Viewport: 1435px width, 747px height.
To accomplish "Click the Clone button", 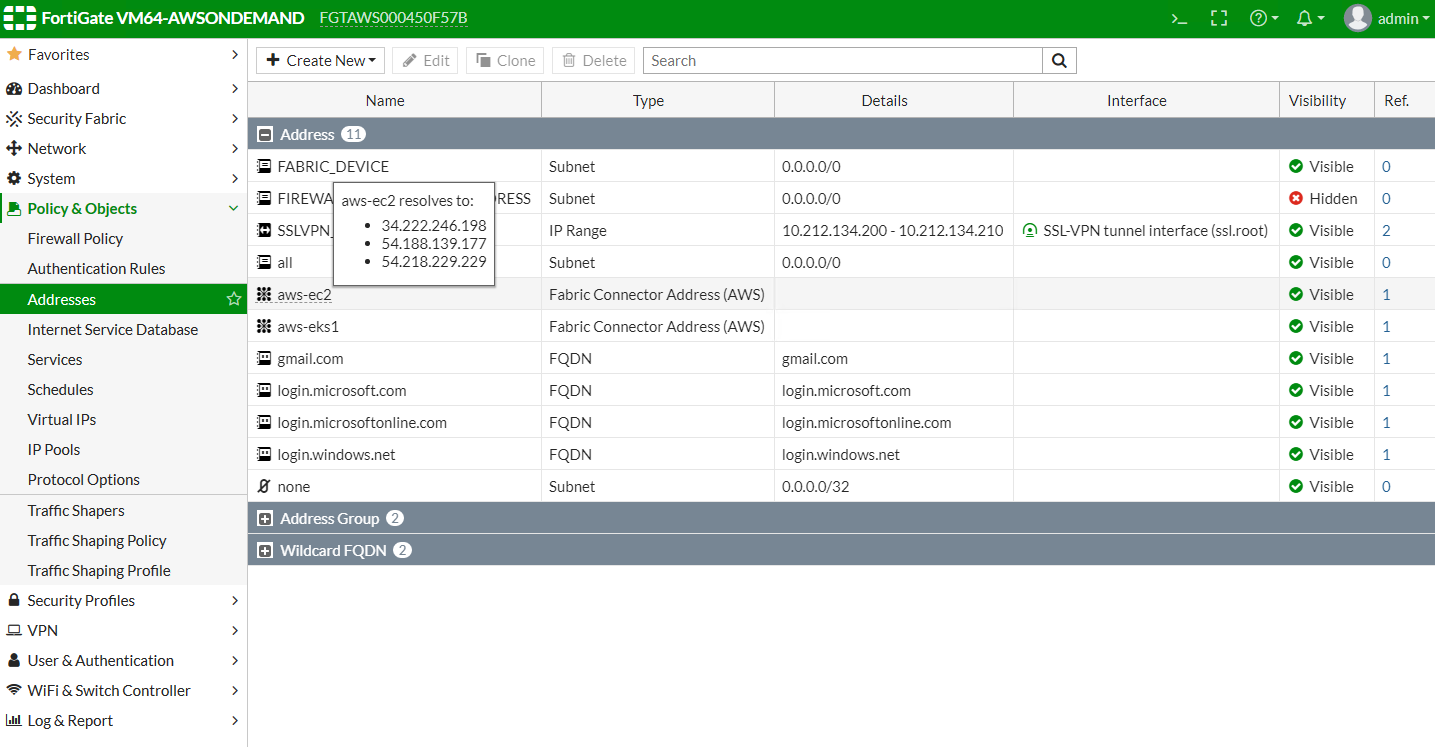I will 506,61.
